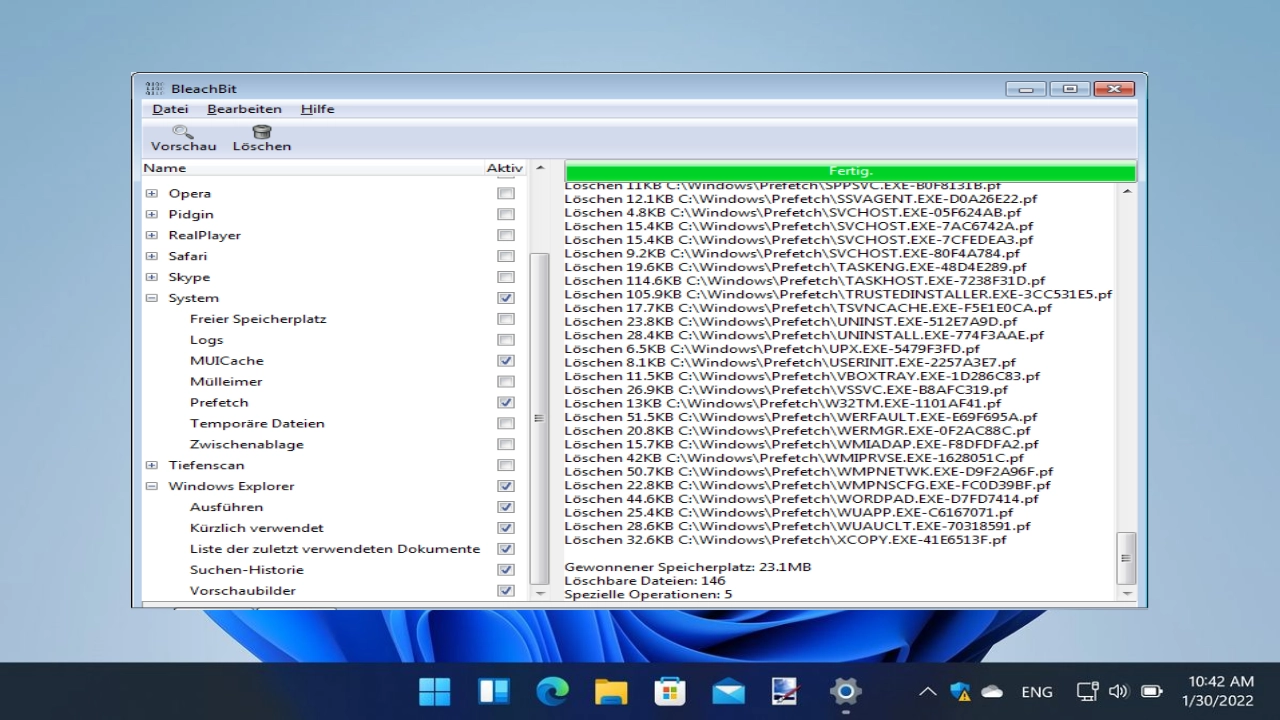Click Gewonnener Speicherplatz: 23.1MB text
The width and height of the screenshot is (1280, 720).
(x=687, y=567)
